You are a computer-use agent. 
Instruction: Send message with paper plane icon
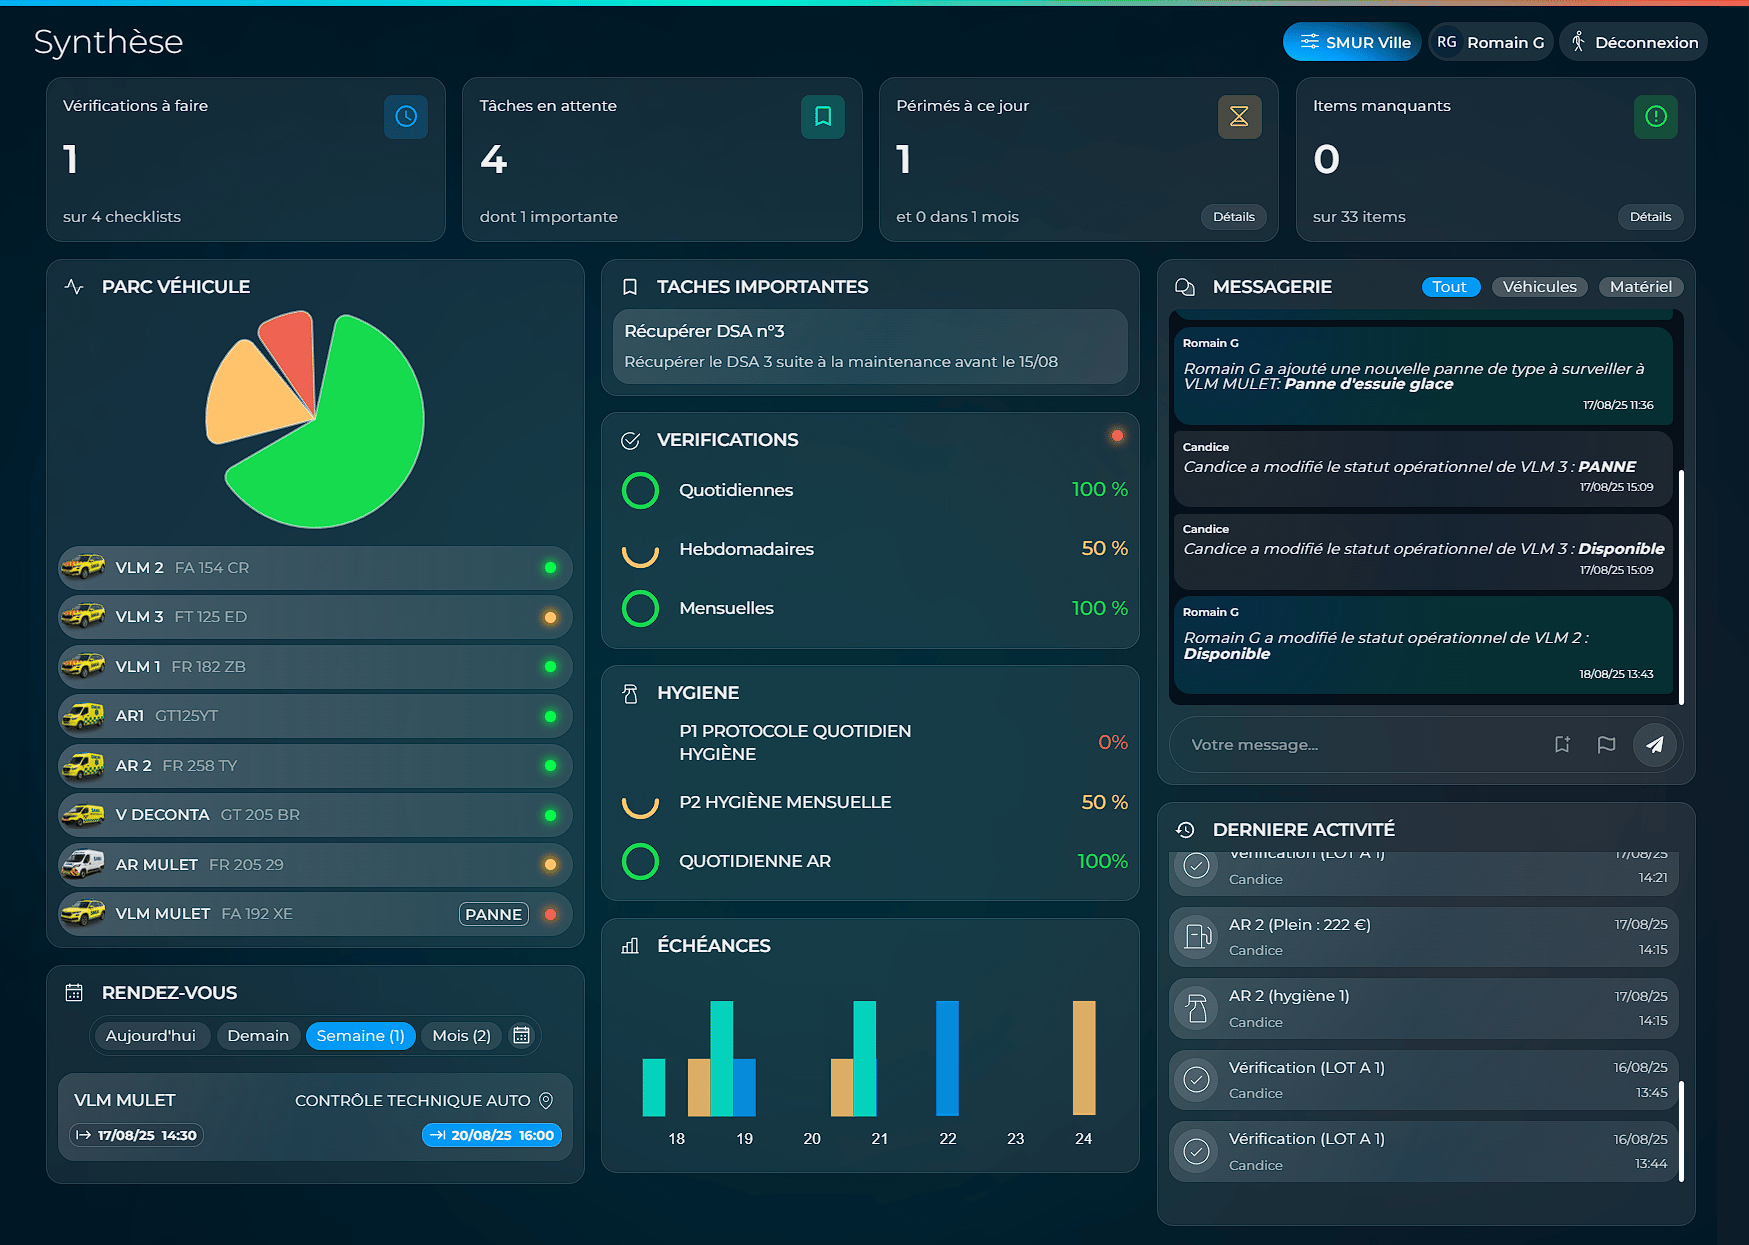coord(1654,745)
